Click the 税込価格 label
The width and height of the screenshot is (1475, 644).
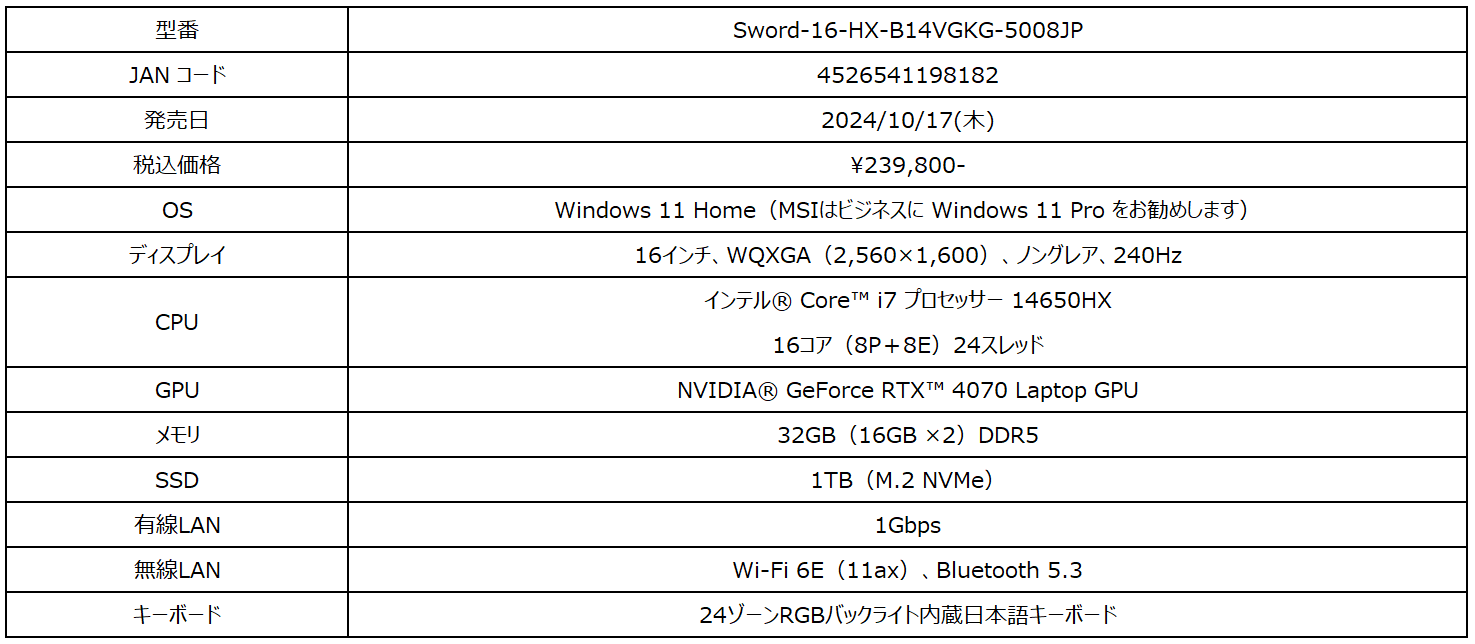pos(177,165)
